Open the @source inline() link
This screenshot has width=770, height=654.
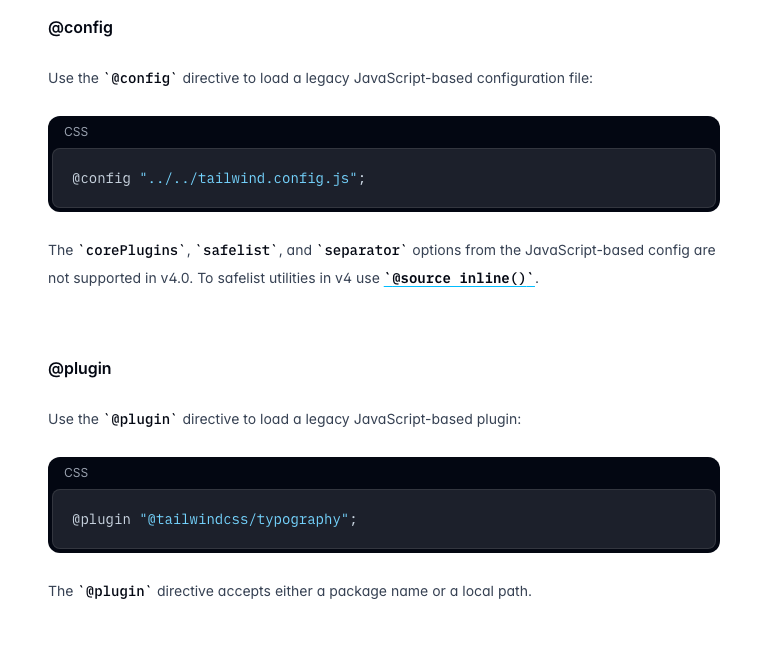click(460, 279)
